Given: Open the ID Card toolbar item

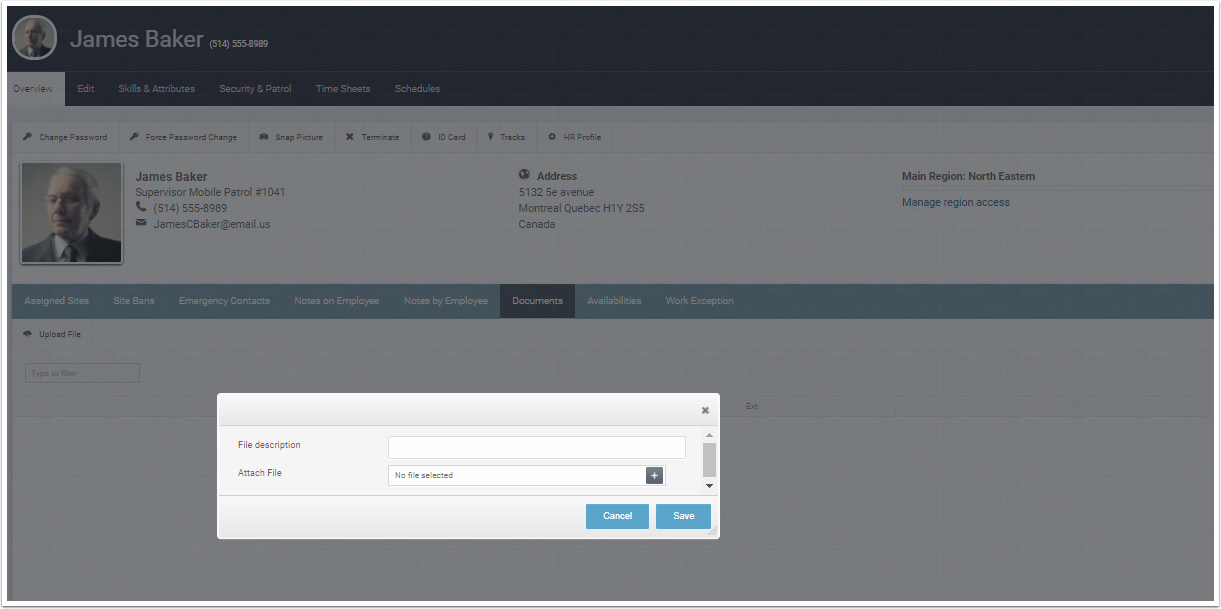Looking at the screenshot, I should coord(443,137).
